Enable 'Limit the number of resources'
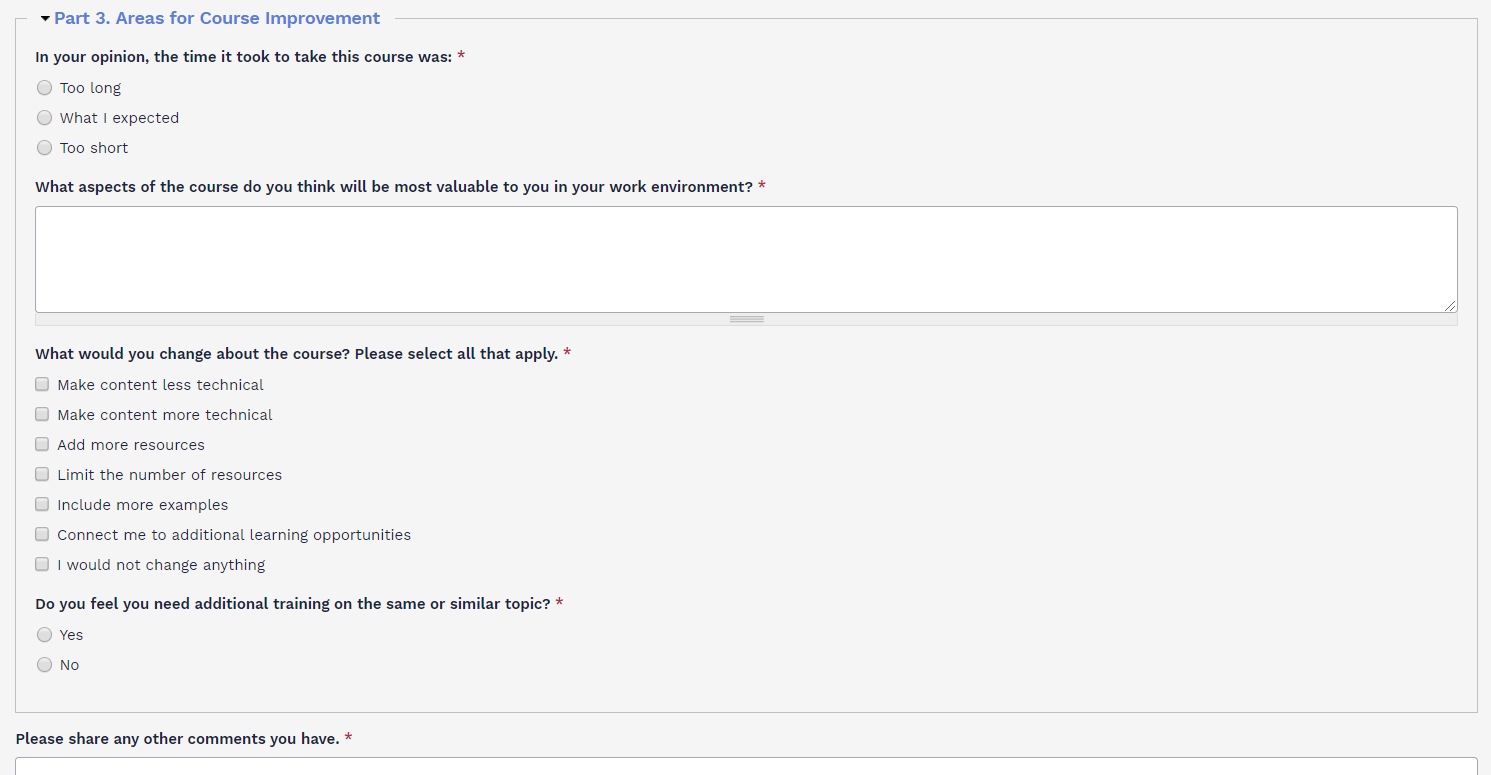 pyautogui.click(x=42, y=474)
